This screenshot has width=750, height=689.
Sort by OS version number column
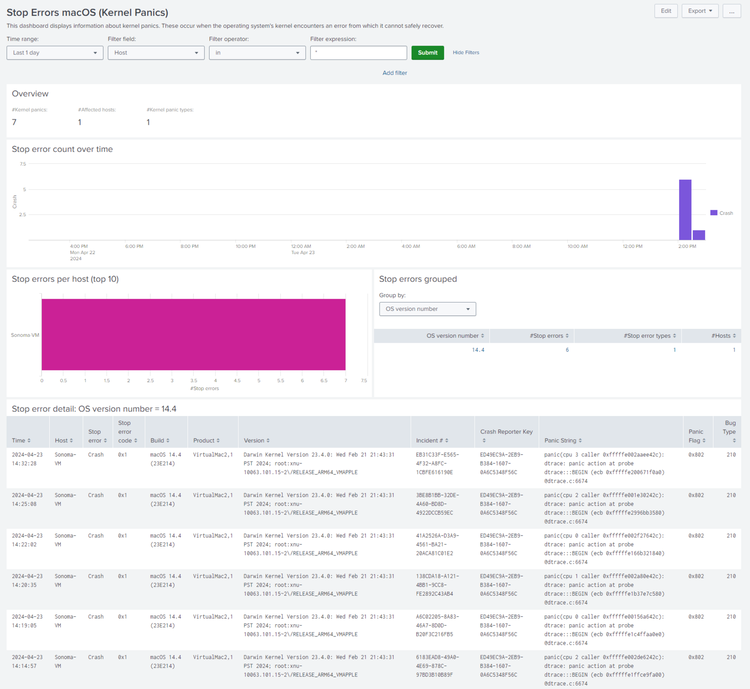[x=455, y=336]
